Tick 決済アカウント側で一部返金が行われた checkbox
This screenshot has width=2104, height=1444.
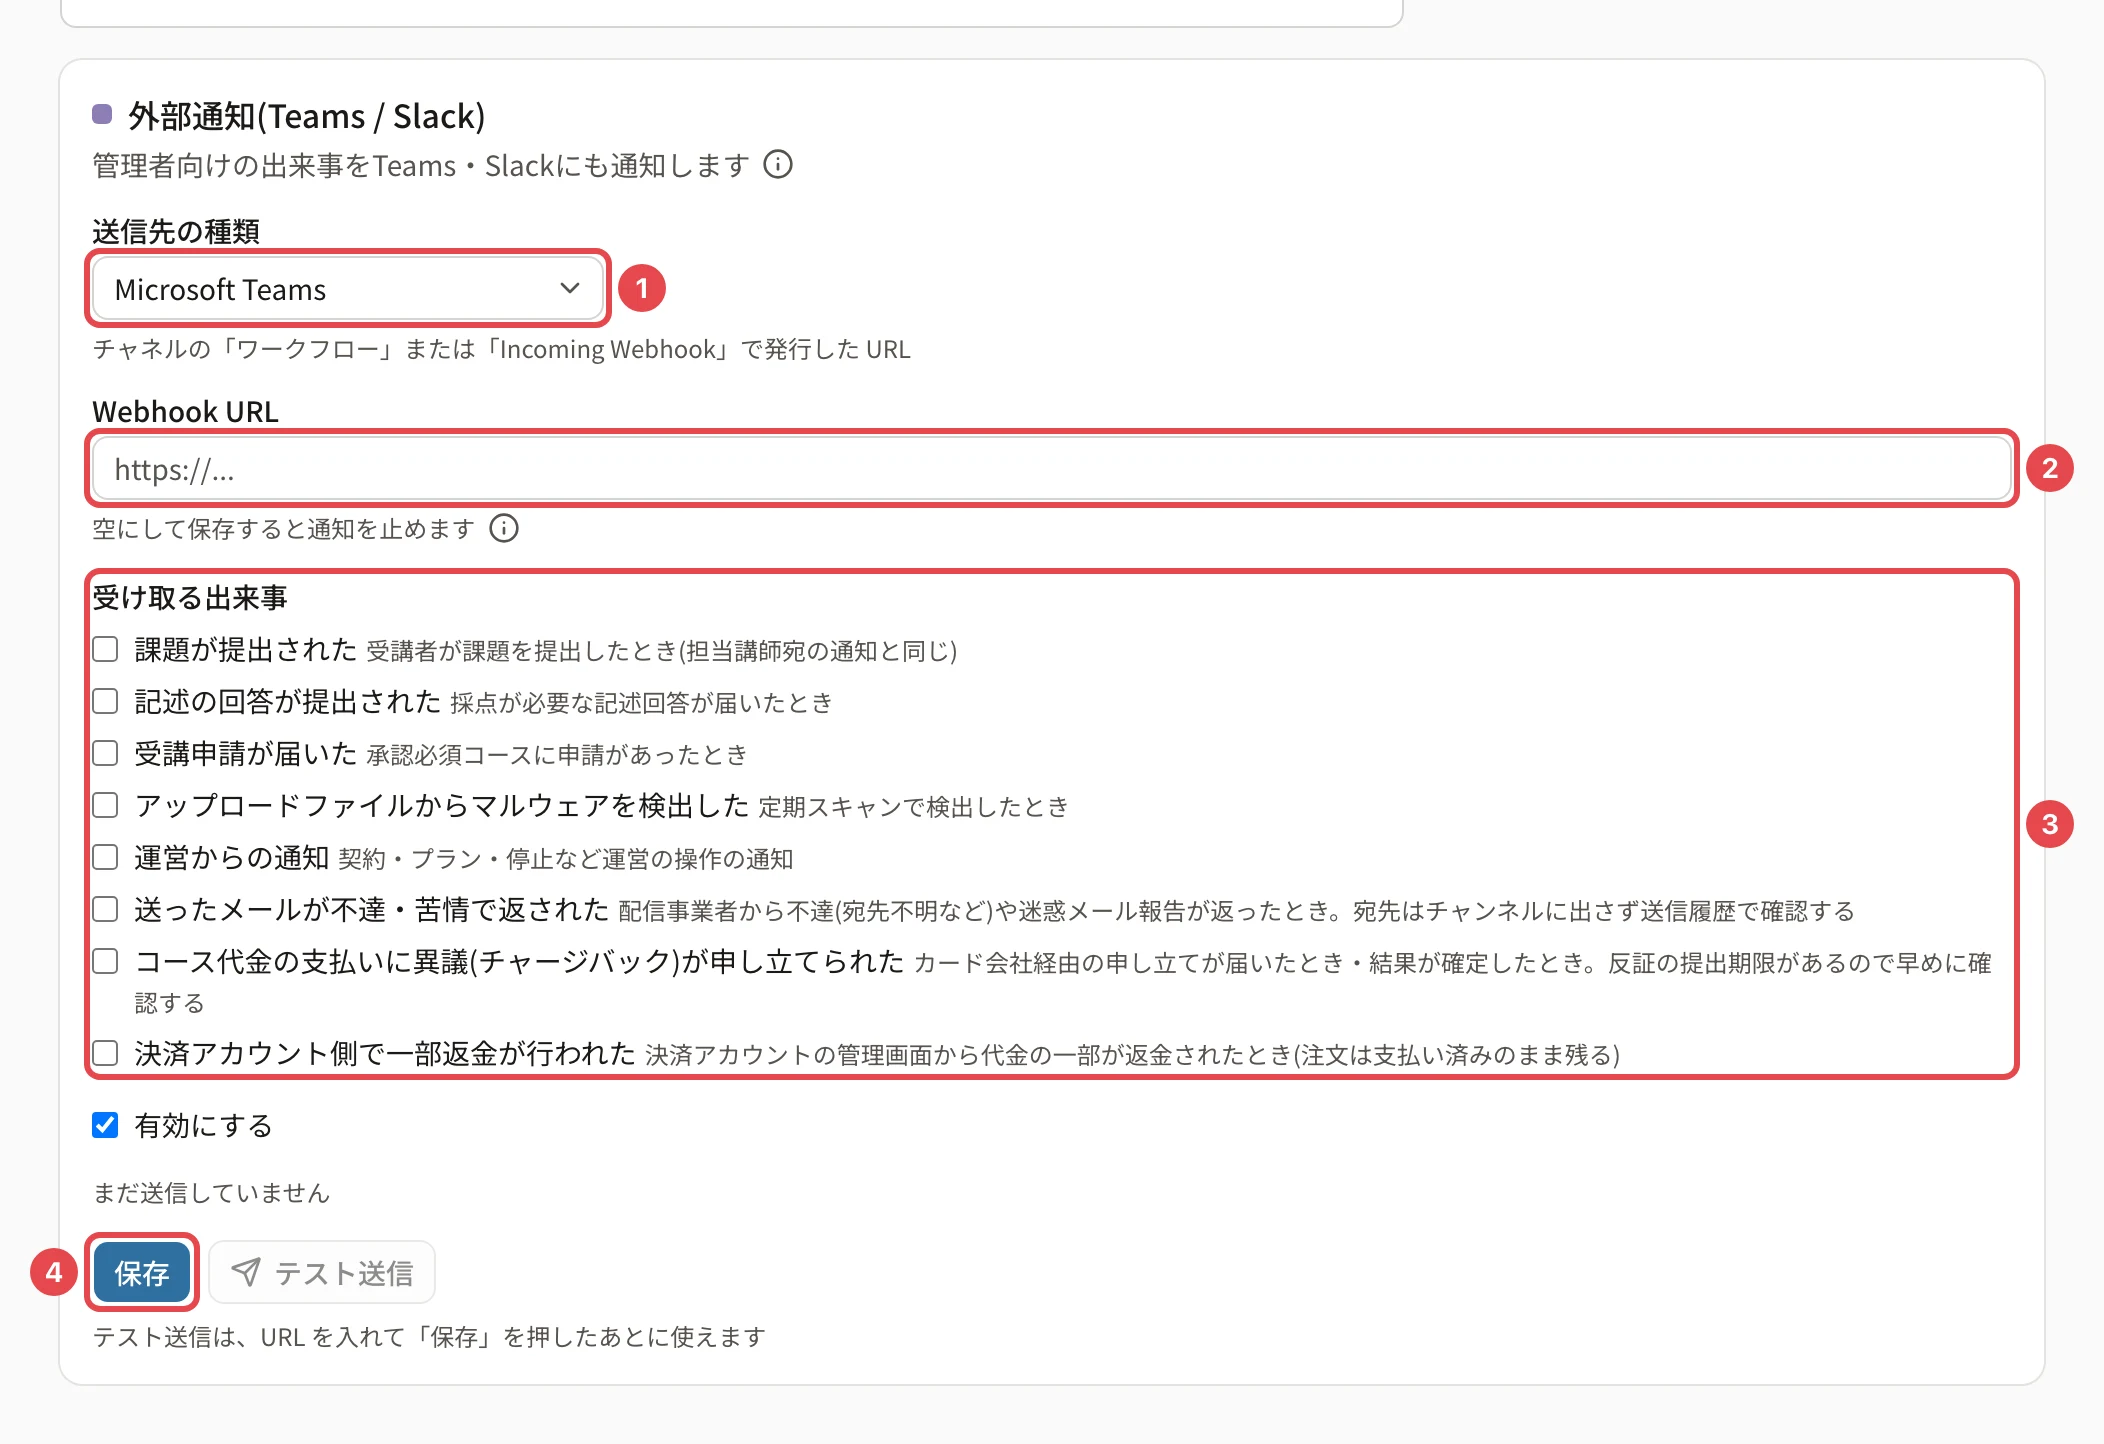(105, 1054)
